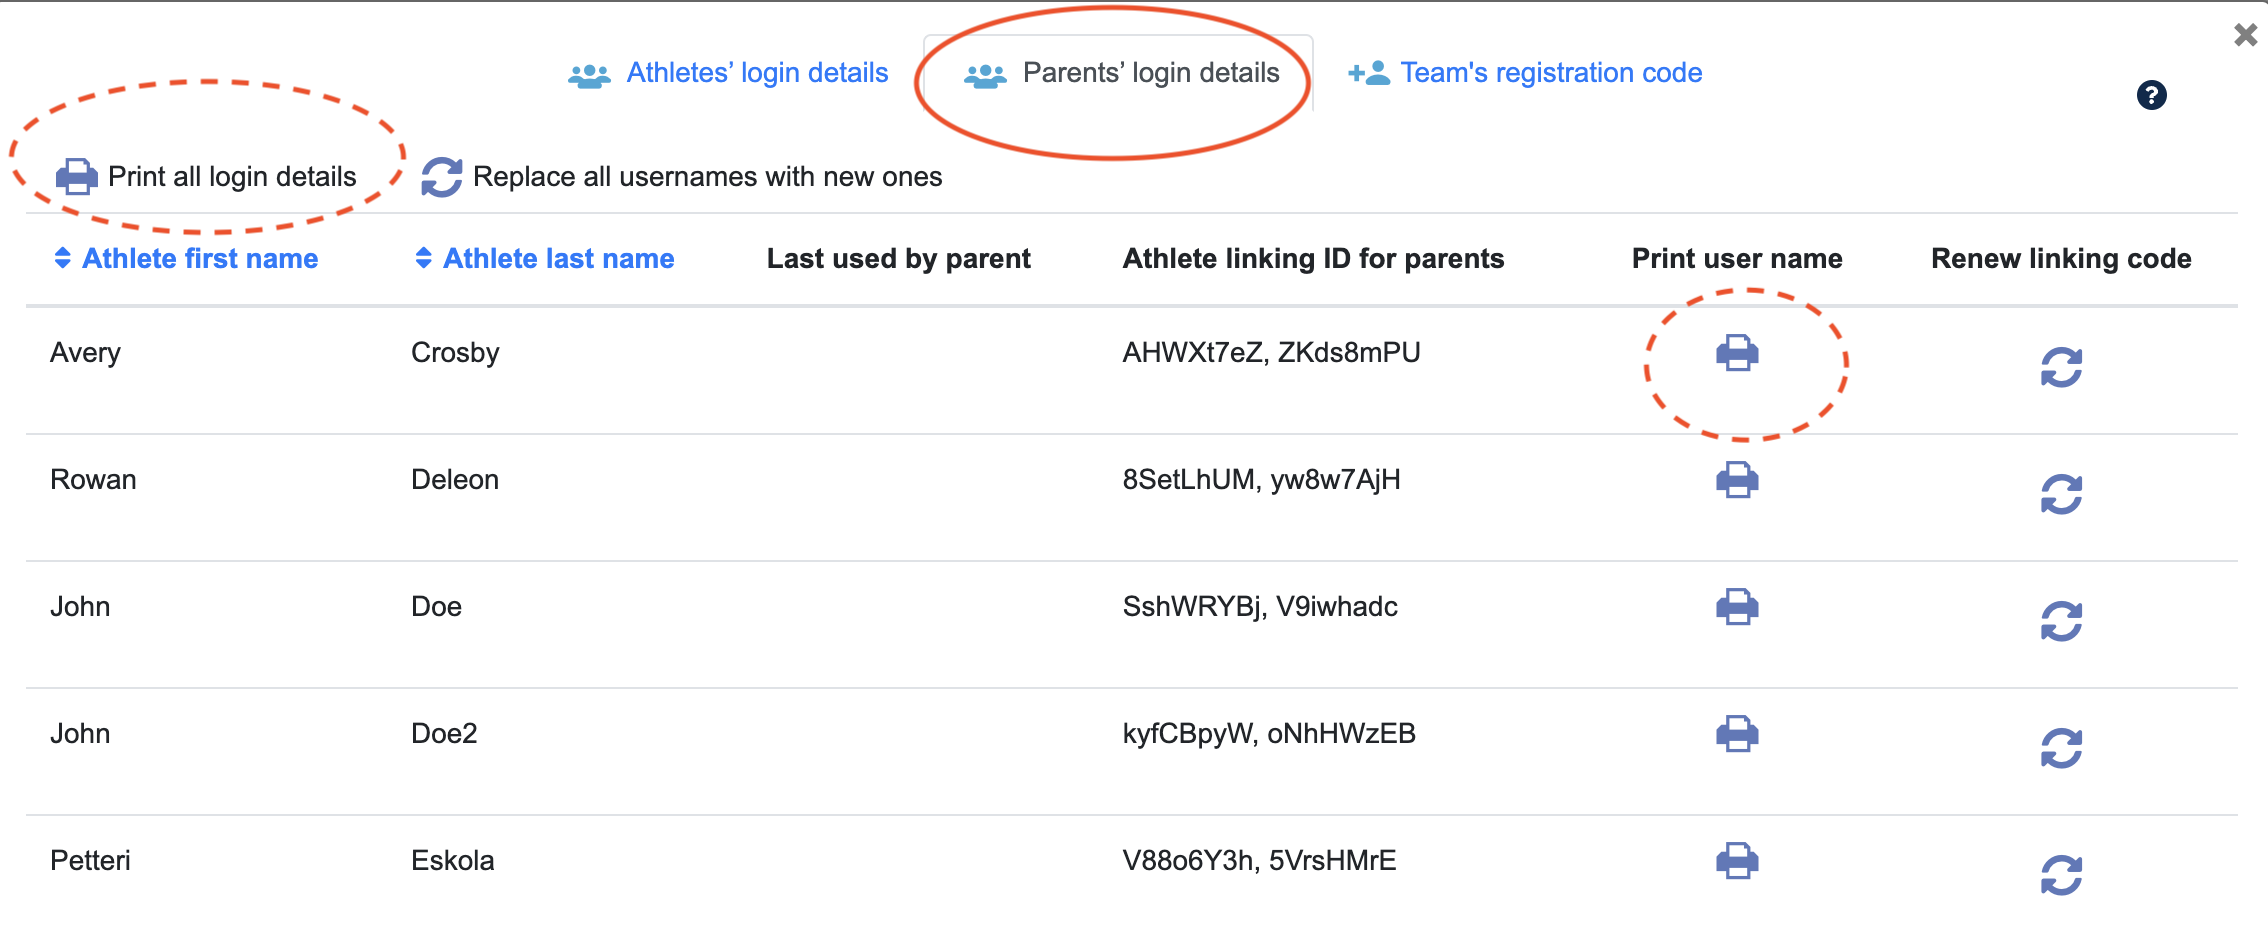Click printer icon for John Doe
The width and height of the screenshot is (2268, 938).
coord(1737,607)
